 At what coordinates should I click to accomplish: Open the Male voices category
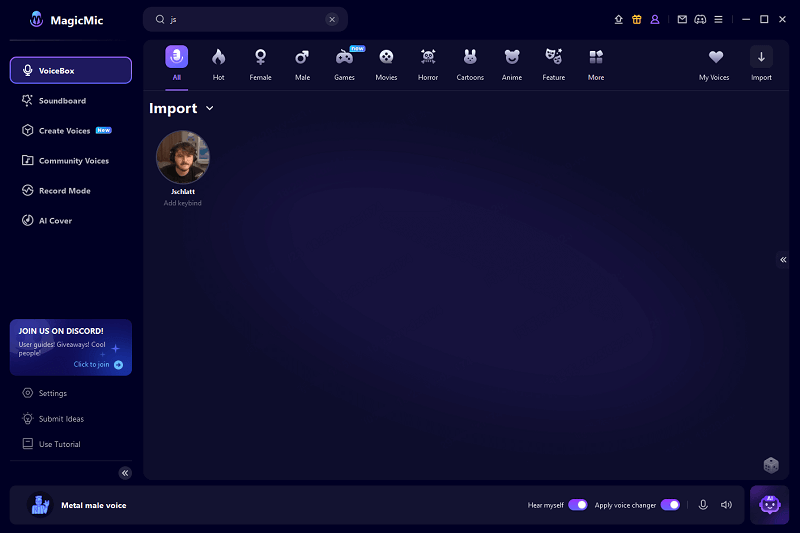tap(302, 64)
